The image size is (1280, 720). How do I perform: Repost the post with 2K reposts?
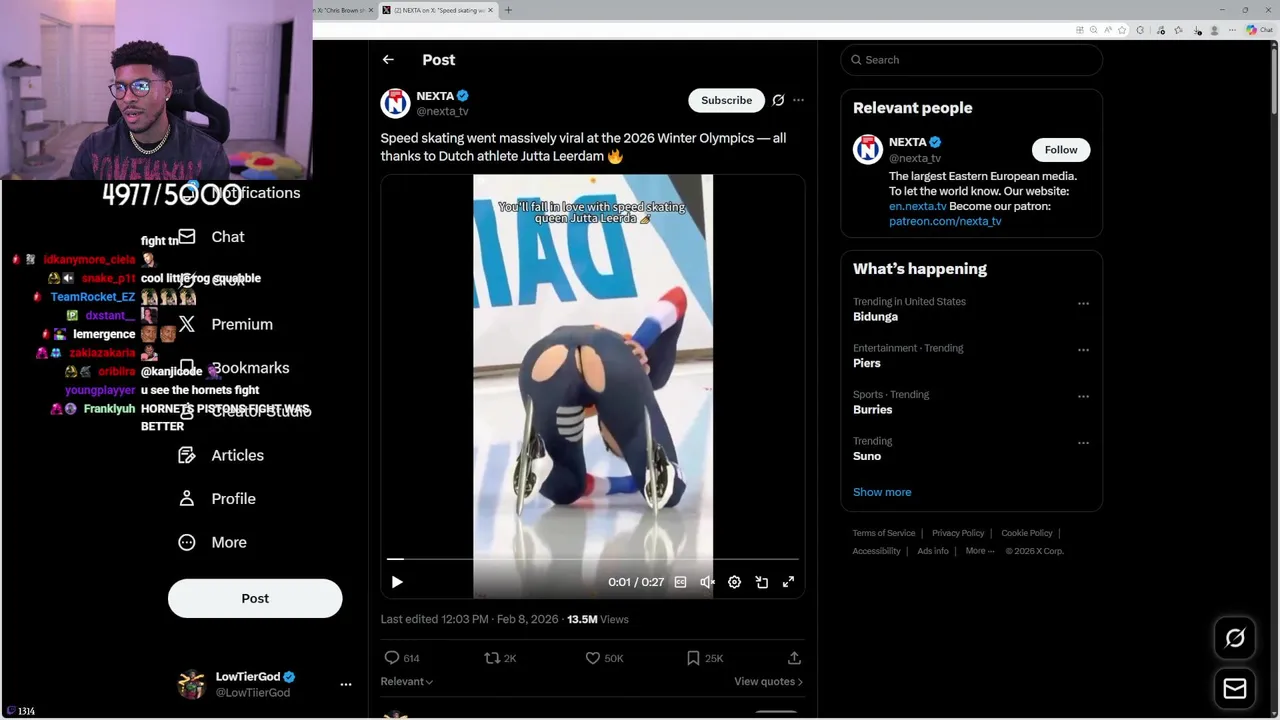pos(500,658)
